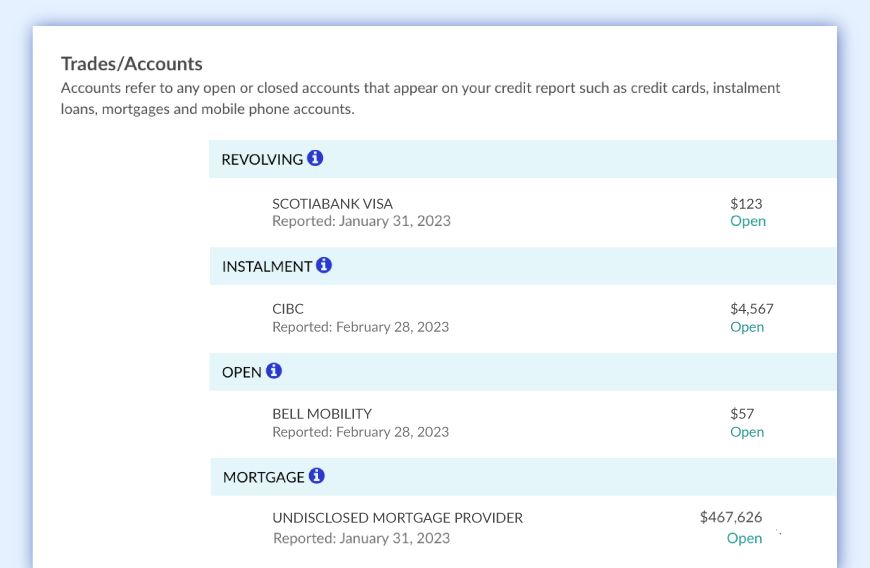Click the mortgage's Reported January 31, 2023 date
The height and width of the screenshot is (568, 870).
click(x=362, y=538)
